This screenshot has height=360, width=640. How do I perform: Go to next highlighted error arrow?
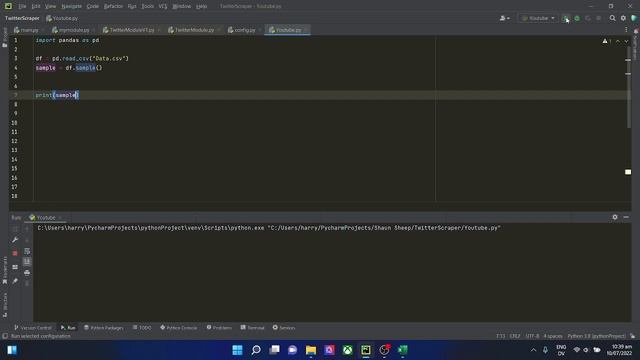pyautogui.click(x=626, y=41)
